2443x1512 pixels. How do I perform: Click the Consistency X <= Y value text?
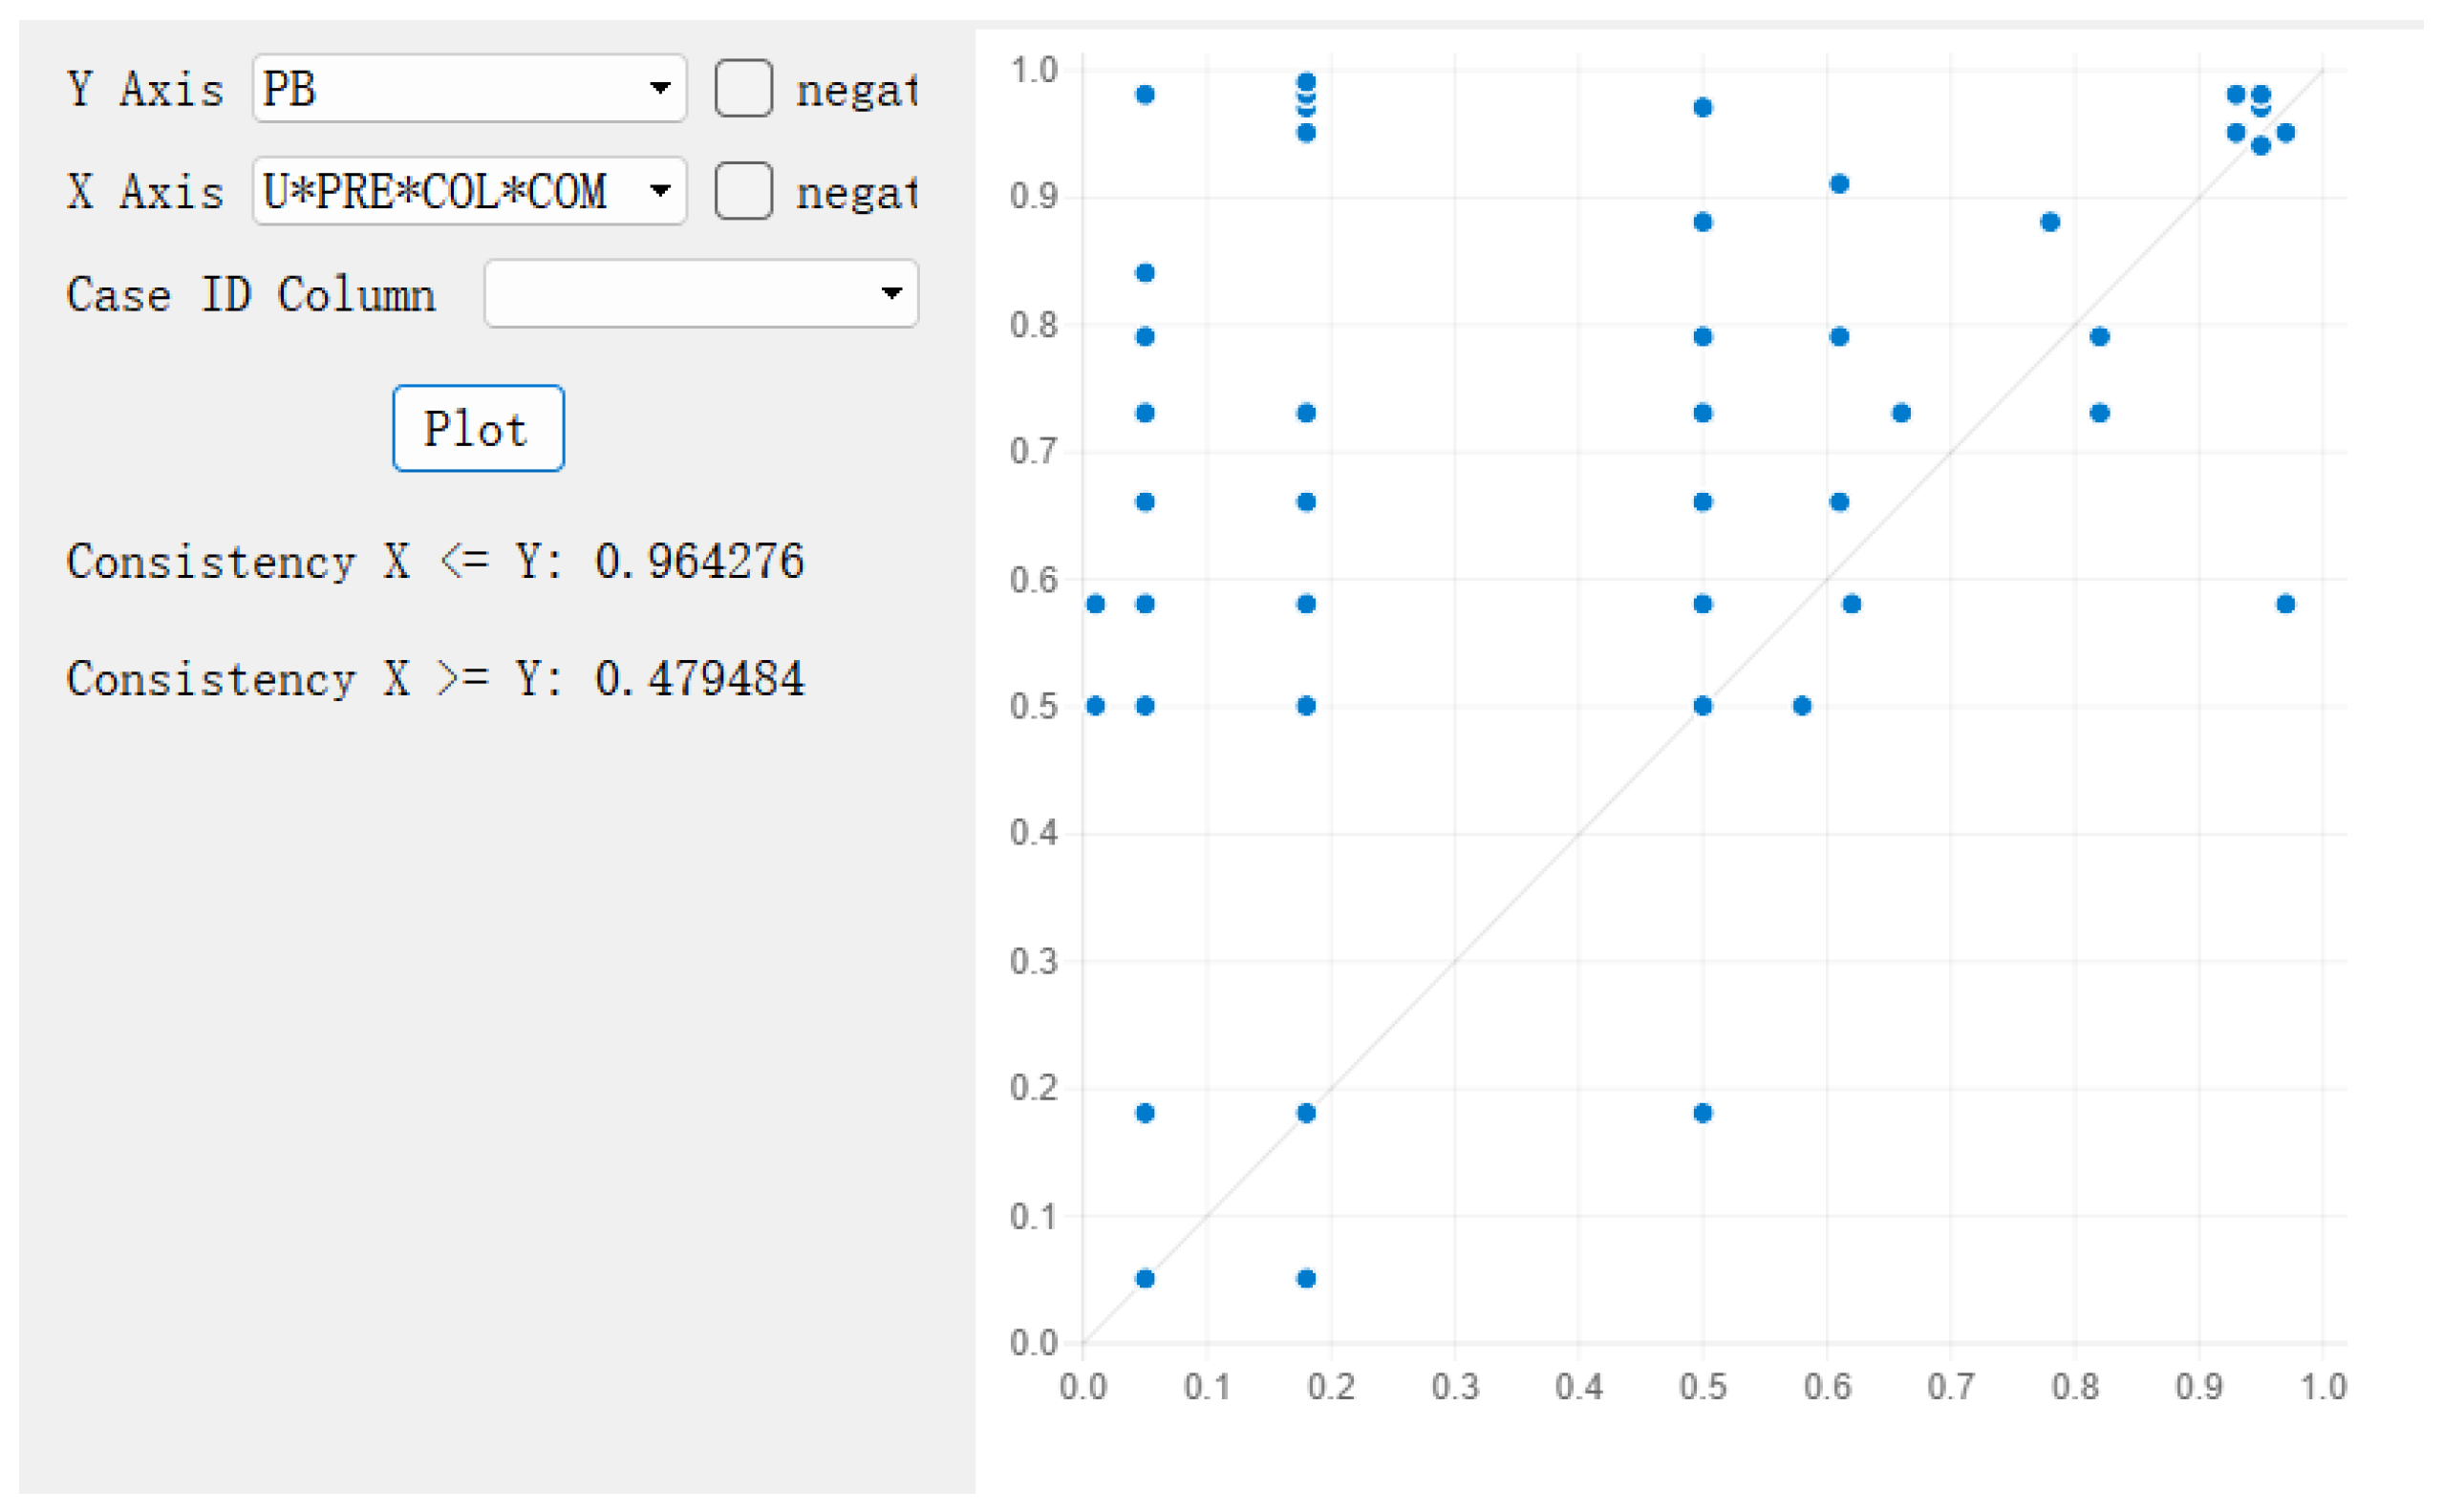click(x=699, y=562)
